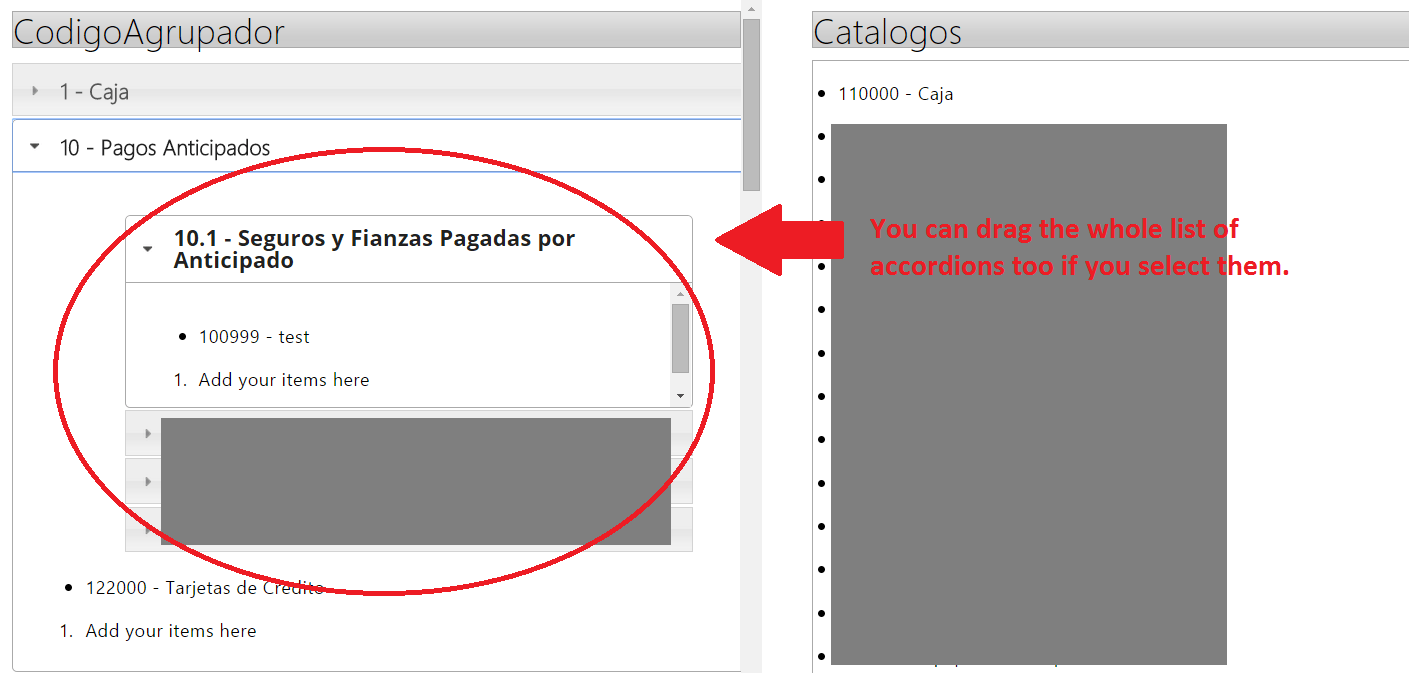Click the collapse arrow on "10 - Pagos Anticipados"
The height and width of the screenshot is (673, 1409).
(33, 146)
